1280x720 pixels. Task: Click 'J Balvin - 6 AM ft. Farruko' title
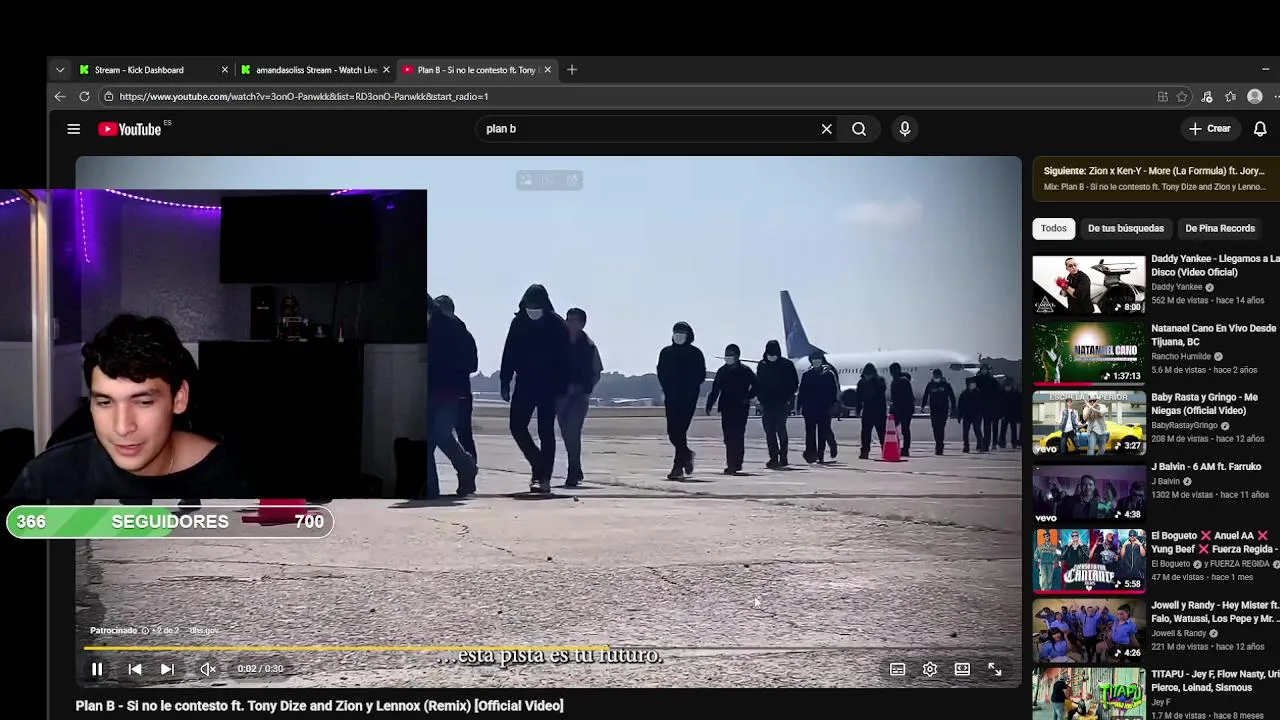(x=1206, y=466)
